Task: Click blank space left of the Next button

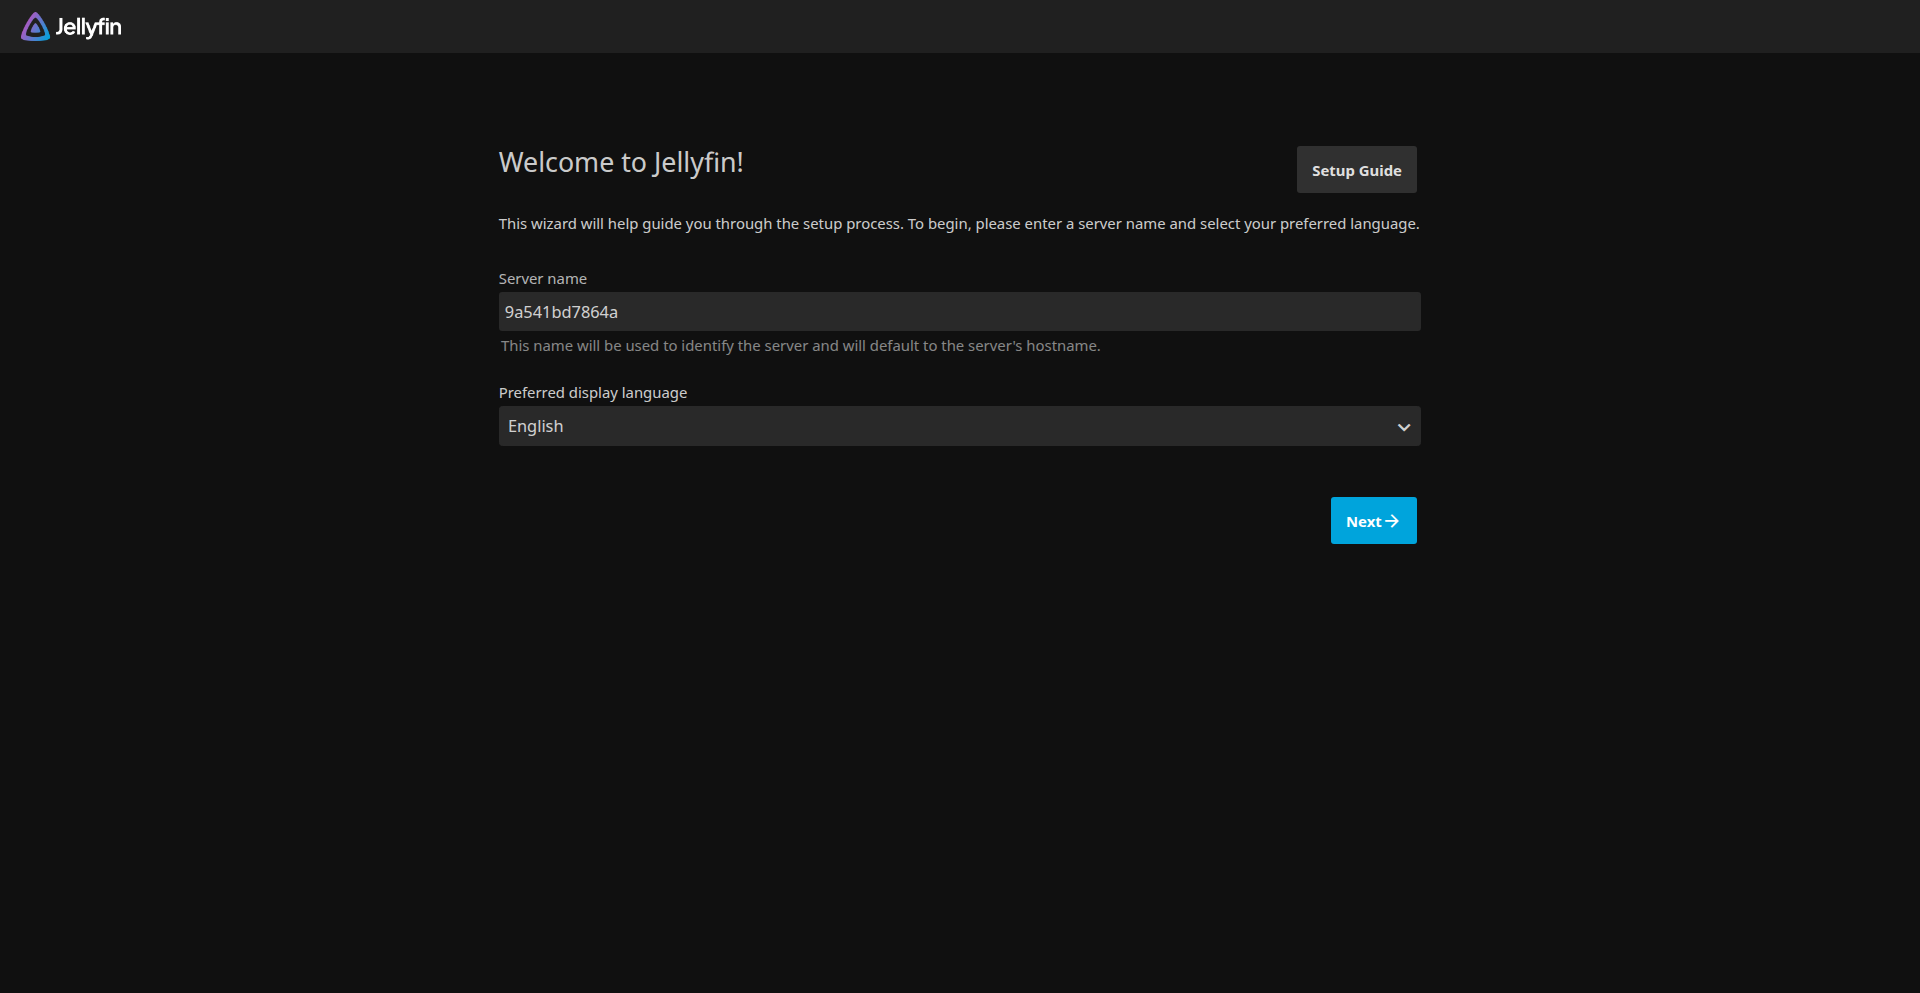Action: point(900,521)
